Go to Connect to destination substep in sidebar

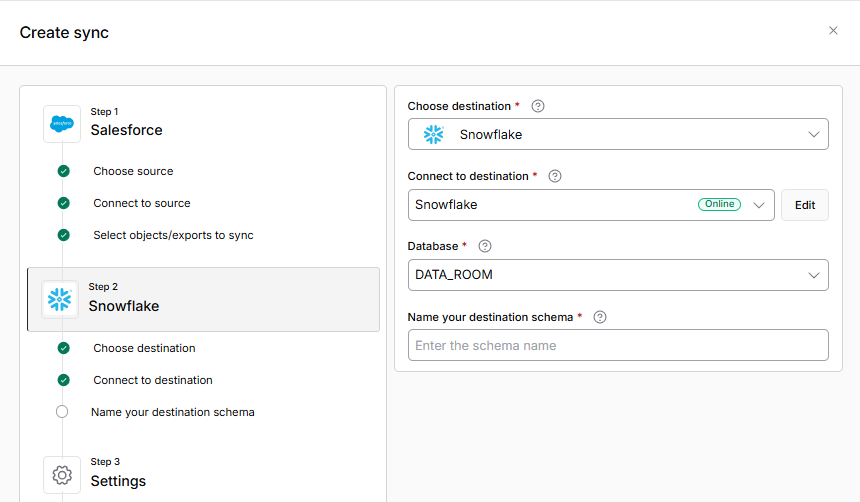[x=153, y=380]
